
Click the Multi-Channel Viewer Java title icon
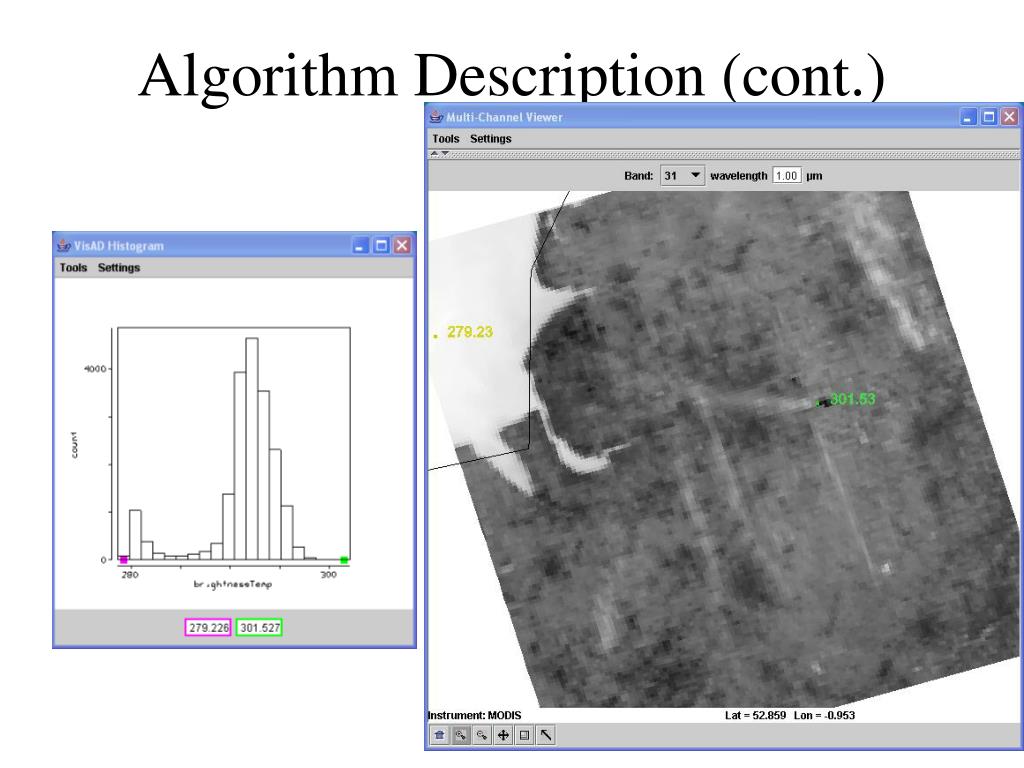pos(437,117)
